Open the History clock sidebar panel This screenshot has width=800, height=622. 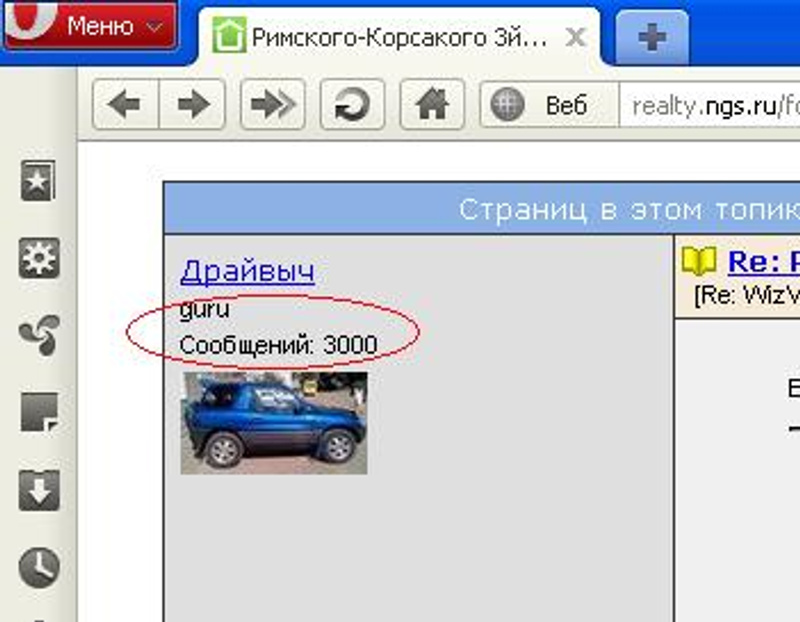(39, 567)
